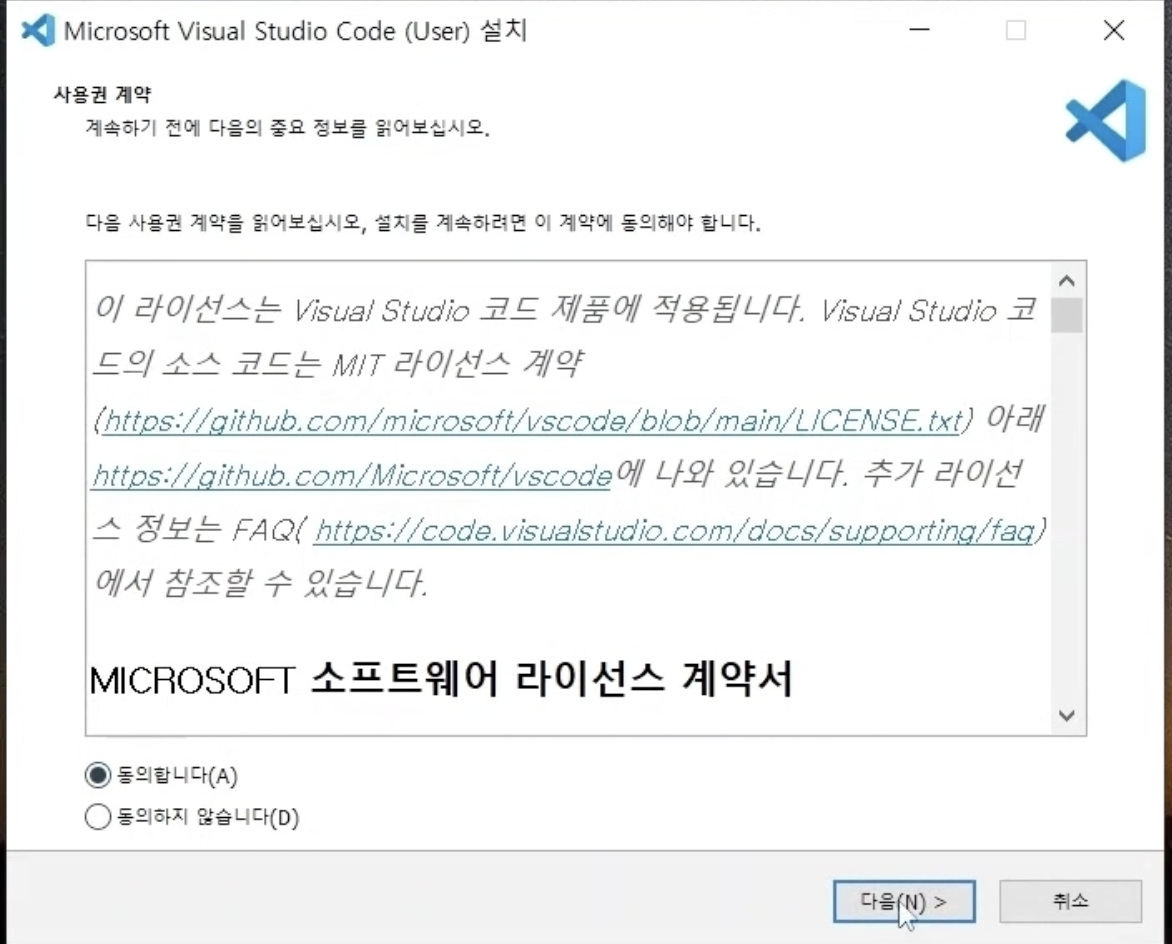Minimize the setup window
The height and width of the screenshot is (944, 1172).
919,30
